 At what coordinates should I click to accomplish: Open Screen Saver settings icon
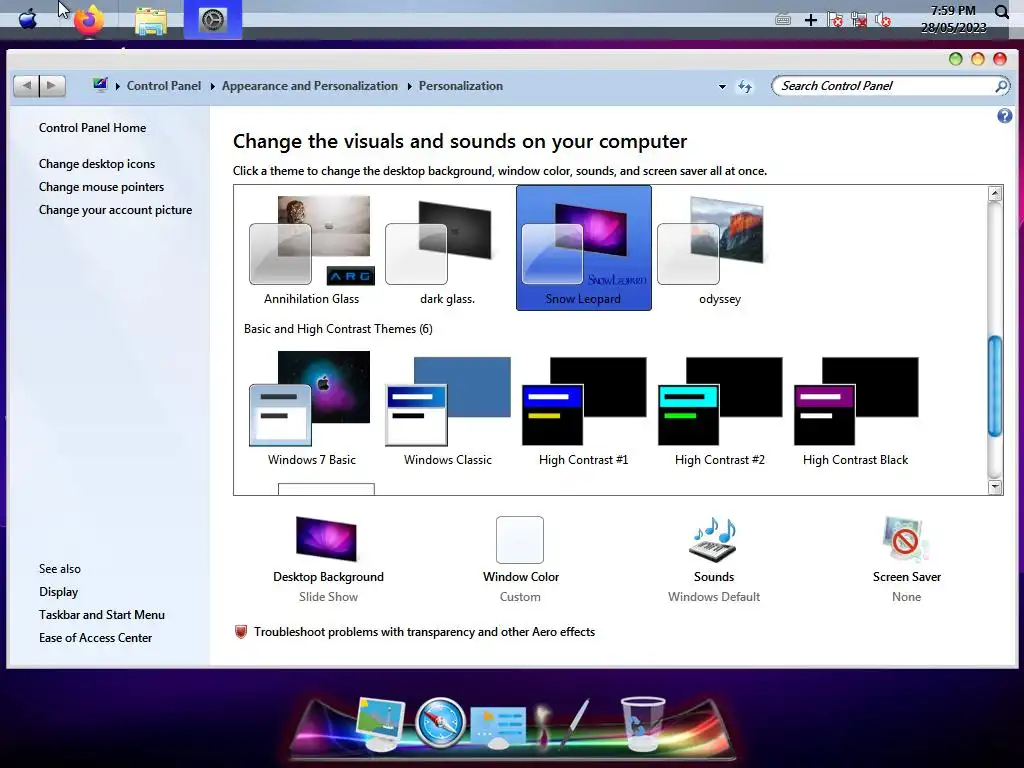pyautogui.click(x=905, y=539)
